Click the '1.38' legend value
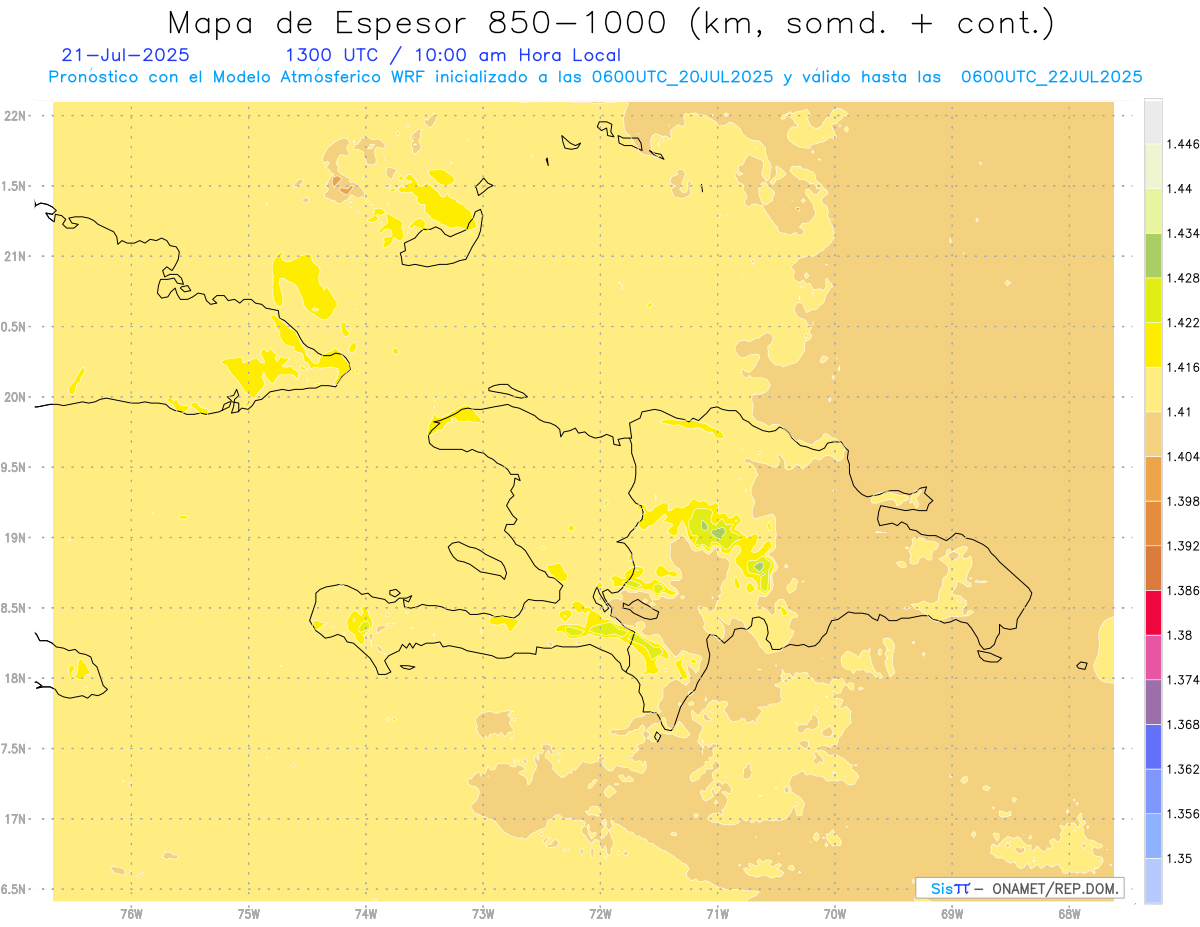The image size is (1200, 927). point(1179,634)
